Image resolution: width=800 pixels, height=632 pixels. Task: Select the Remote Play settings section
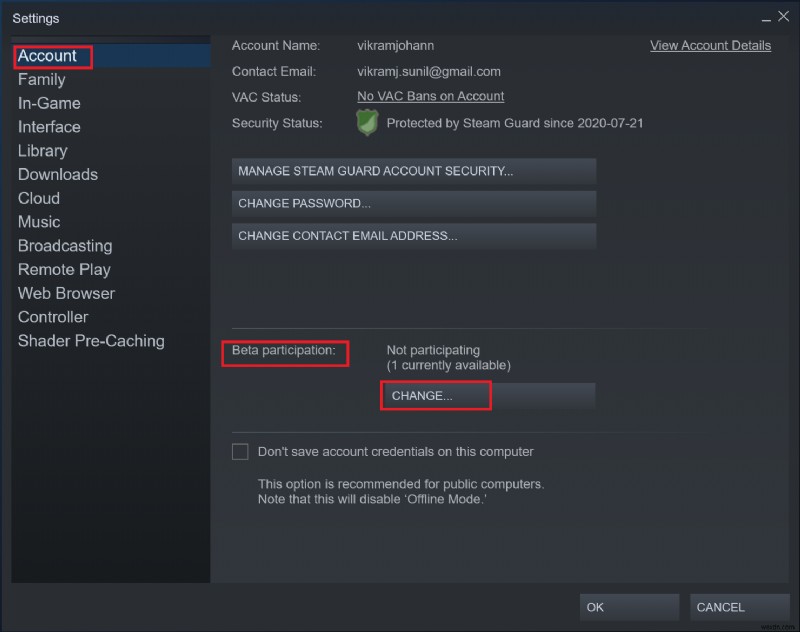coord(63,269)
